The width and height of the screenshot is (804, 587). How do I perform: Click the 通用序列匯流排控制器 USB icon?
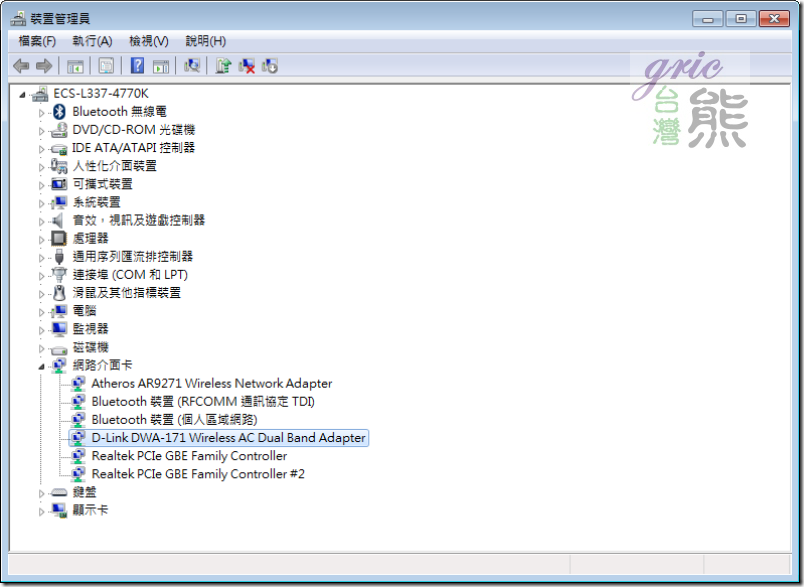[59, 256]
